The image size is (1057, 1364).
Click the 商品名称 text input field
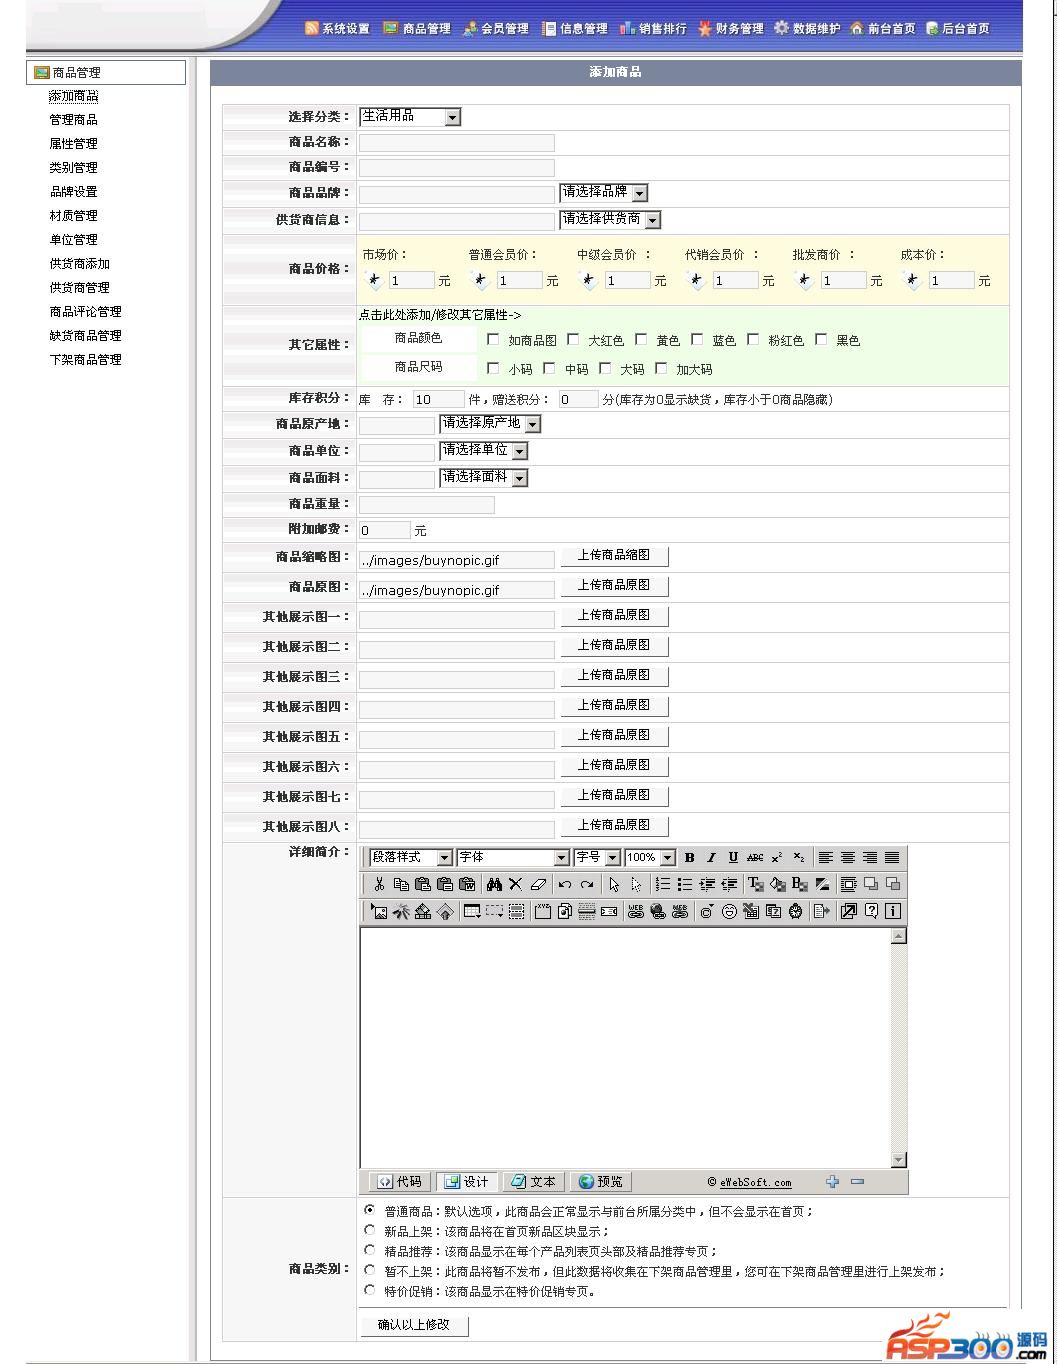pyautogui.click(x=456, y=143)
